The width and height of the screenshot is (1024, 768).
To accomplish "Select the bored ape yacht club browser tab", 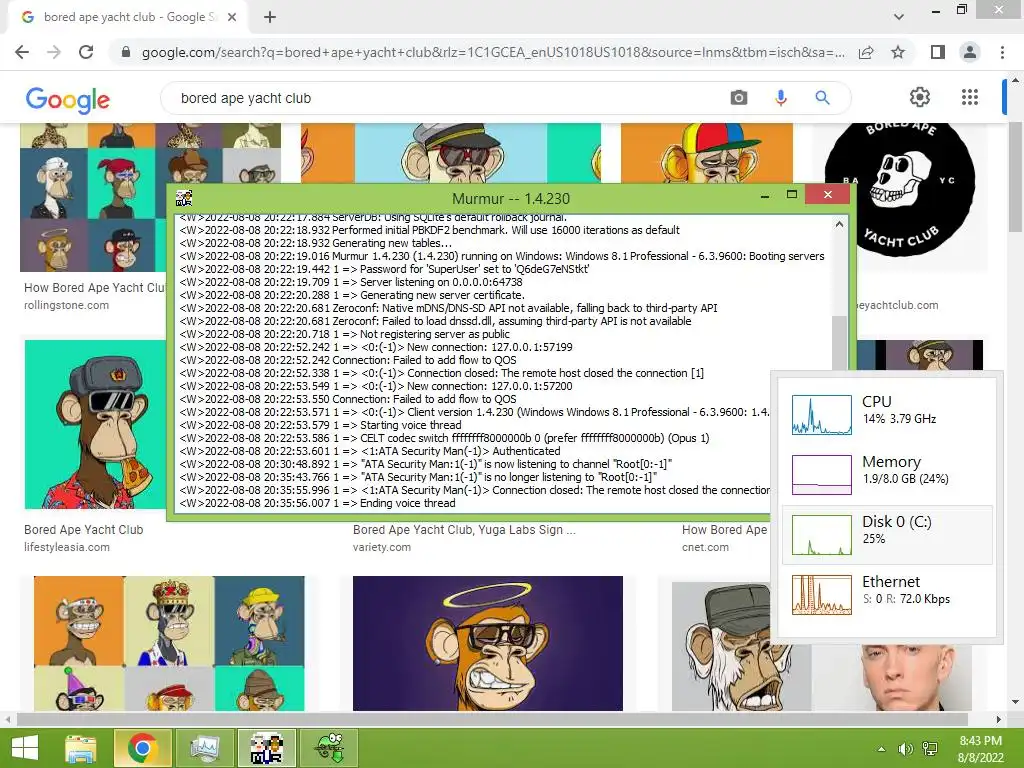I will coord(127,17).
